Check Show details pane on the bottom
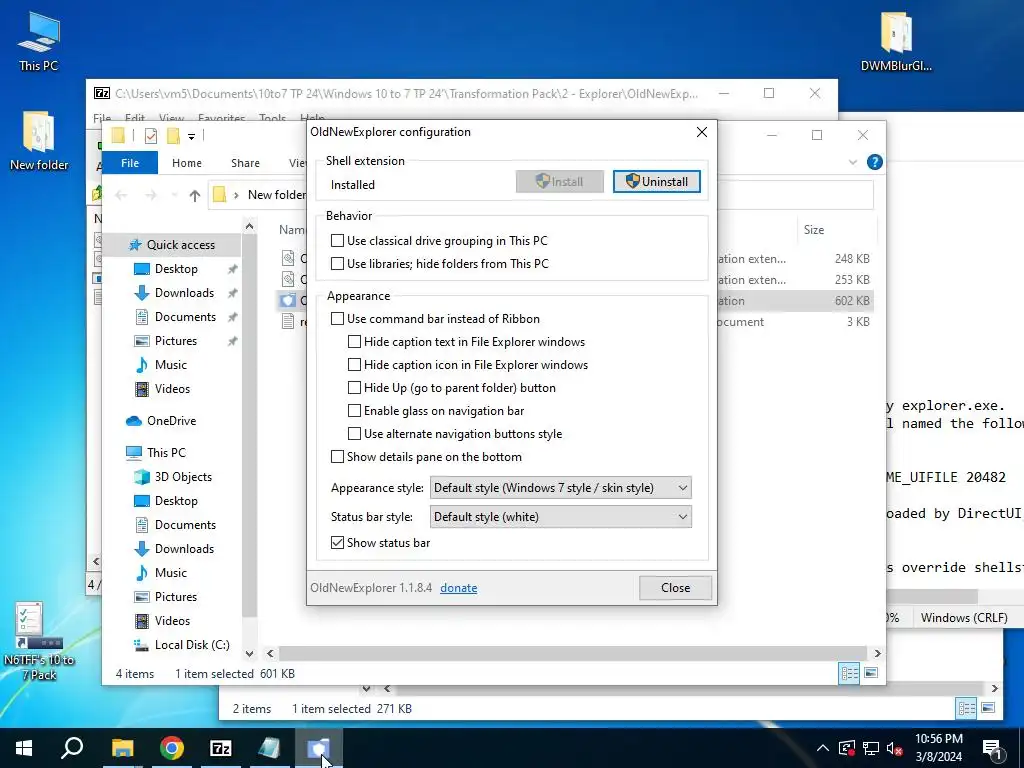 tap(338, 456)
